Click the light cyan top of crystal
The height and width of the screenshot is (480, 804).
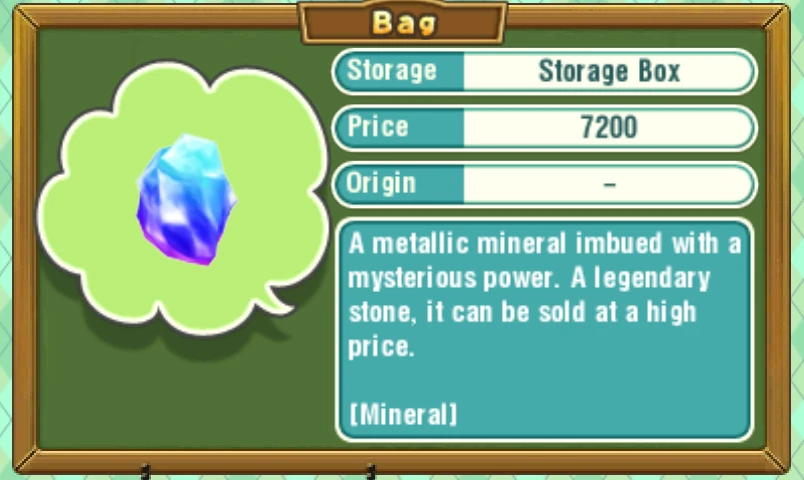[190, 149]
